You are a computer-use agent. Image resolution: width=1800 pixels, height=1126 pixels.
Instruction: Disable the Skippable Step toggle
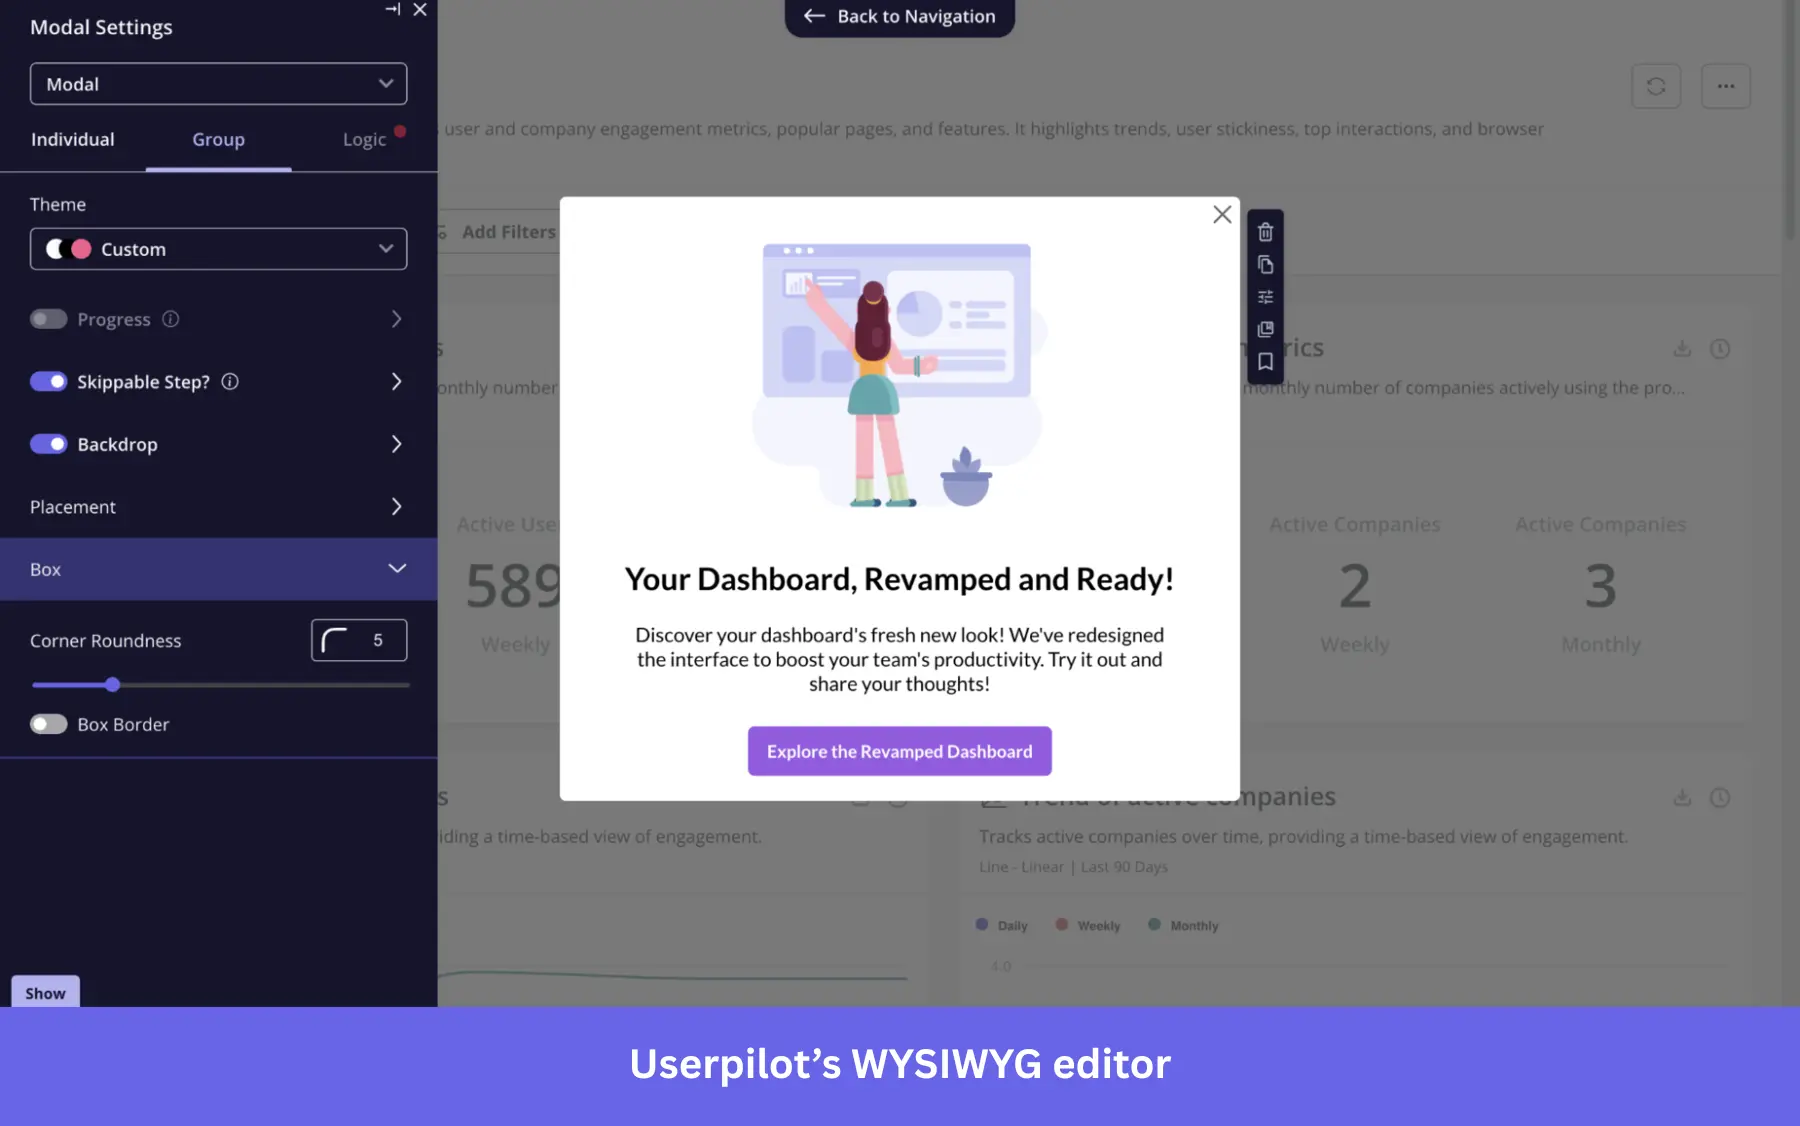48,381
